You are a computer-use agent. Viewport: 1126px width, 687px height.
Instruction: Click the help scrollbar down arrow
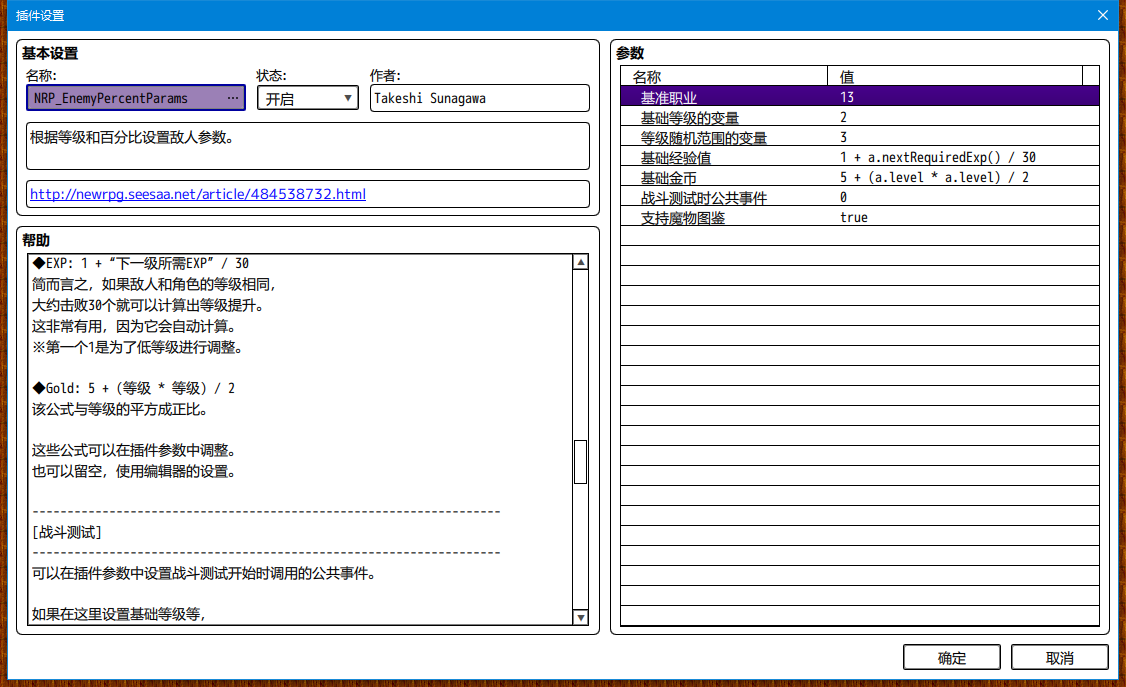point(581,617)
